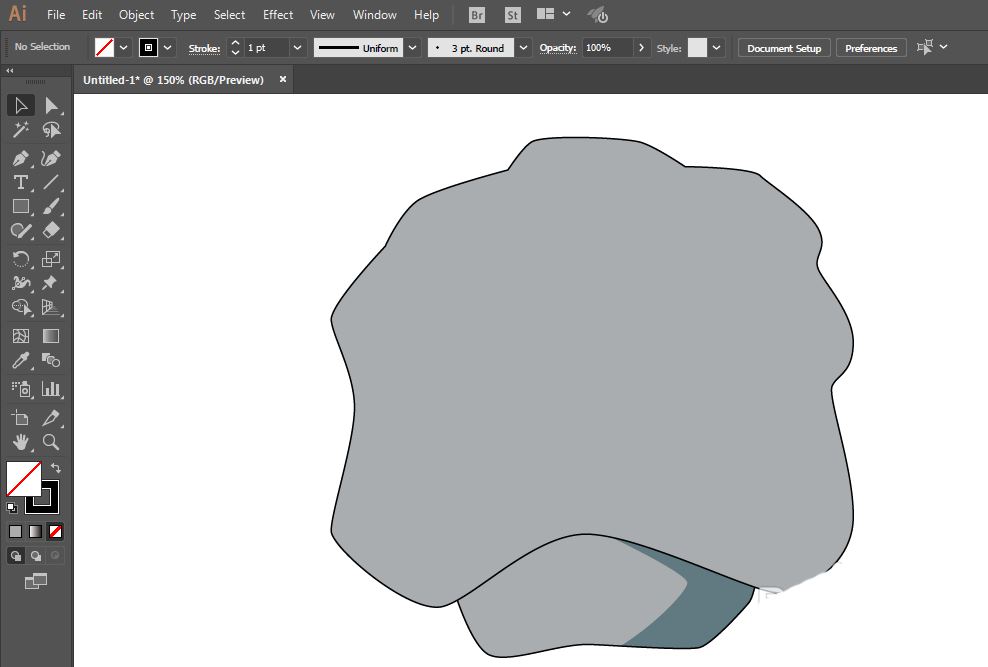This screenshot has width=988, height=667.
Task: Activate the Type tool
Action: click(x=20, y=182)
